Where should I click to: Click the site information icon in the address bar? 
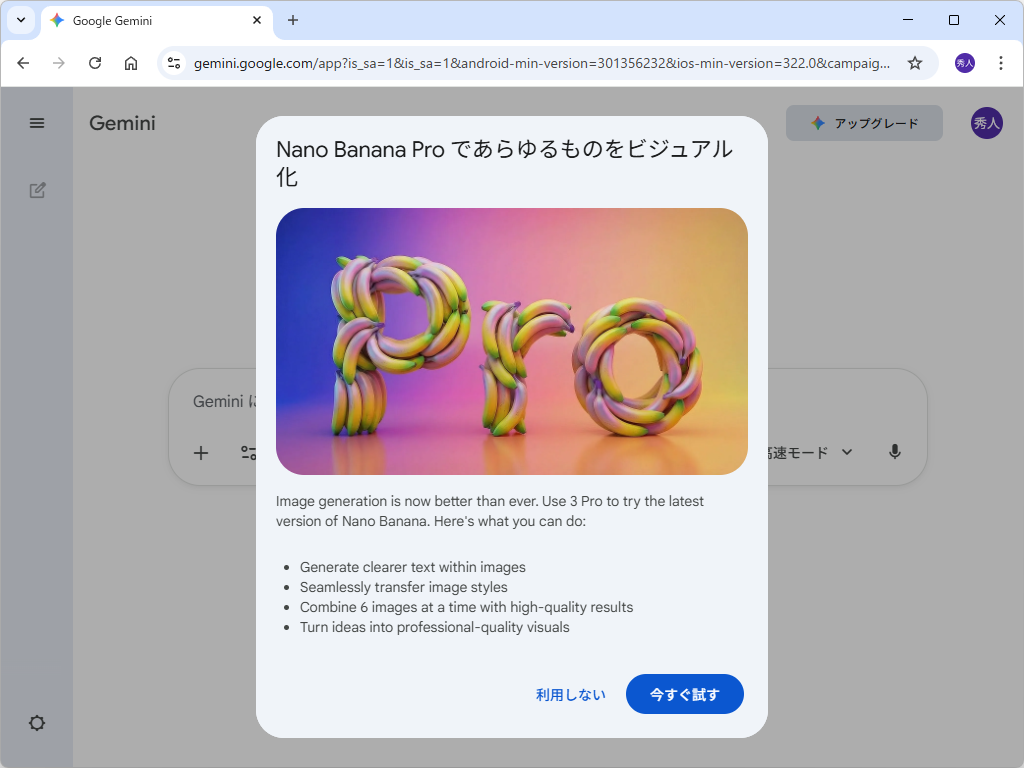click(175, 62)
